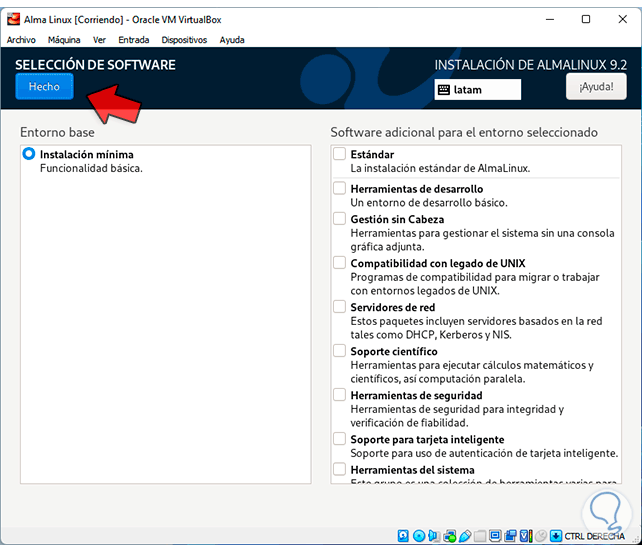Click text 'con entornos legados de UNIX.'

[425, 291]
